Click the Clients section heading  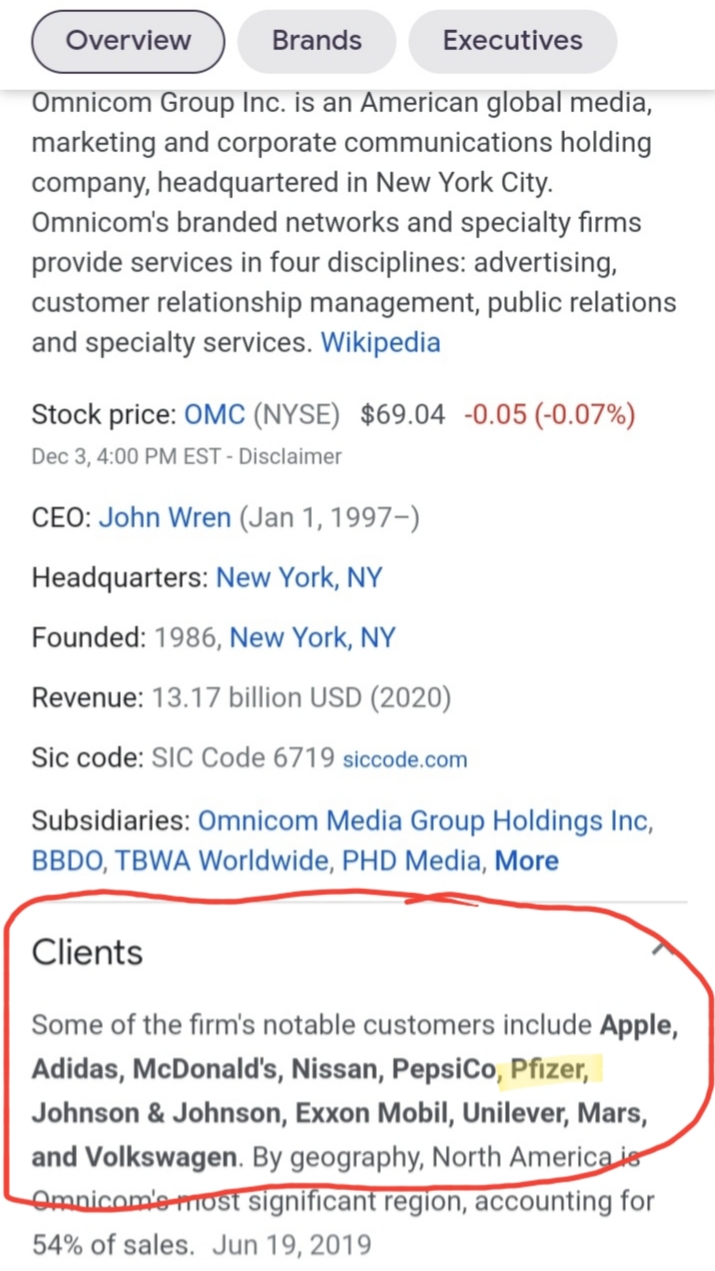click(88, 952)
